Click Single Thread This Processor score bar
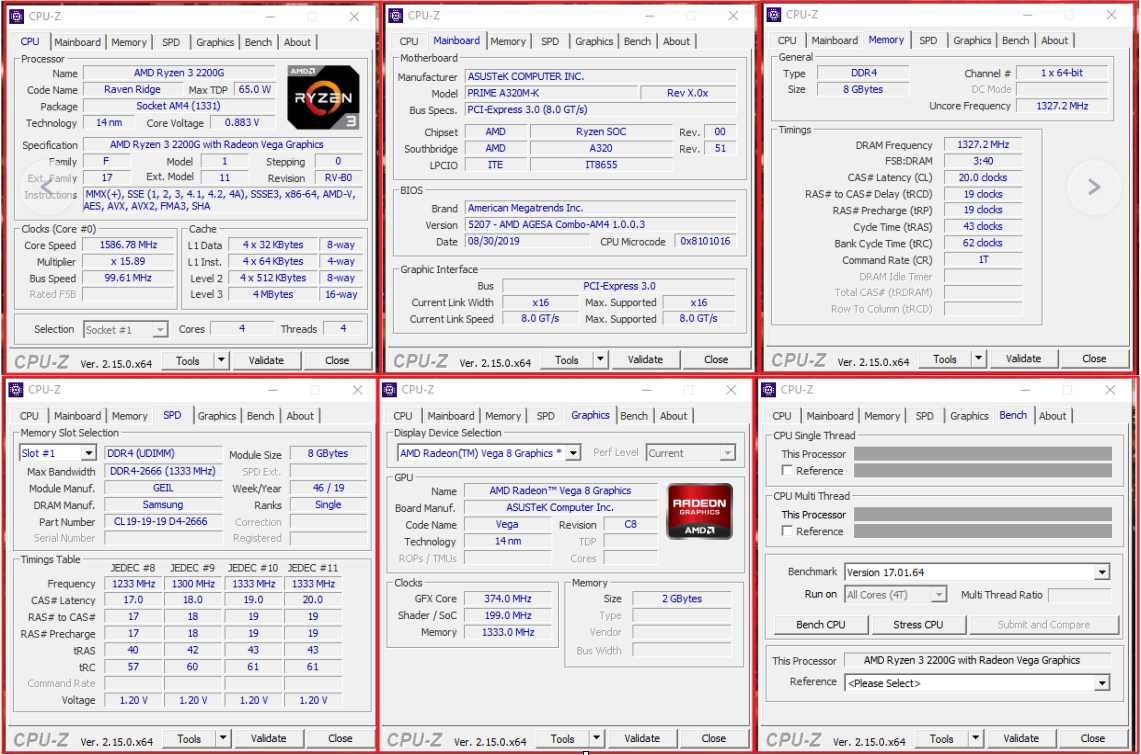The width and height of the screenshot is (1141, 755). click(x=982, y=454)
